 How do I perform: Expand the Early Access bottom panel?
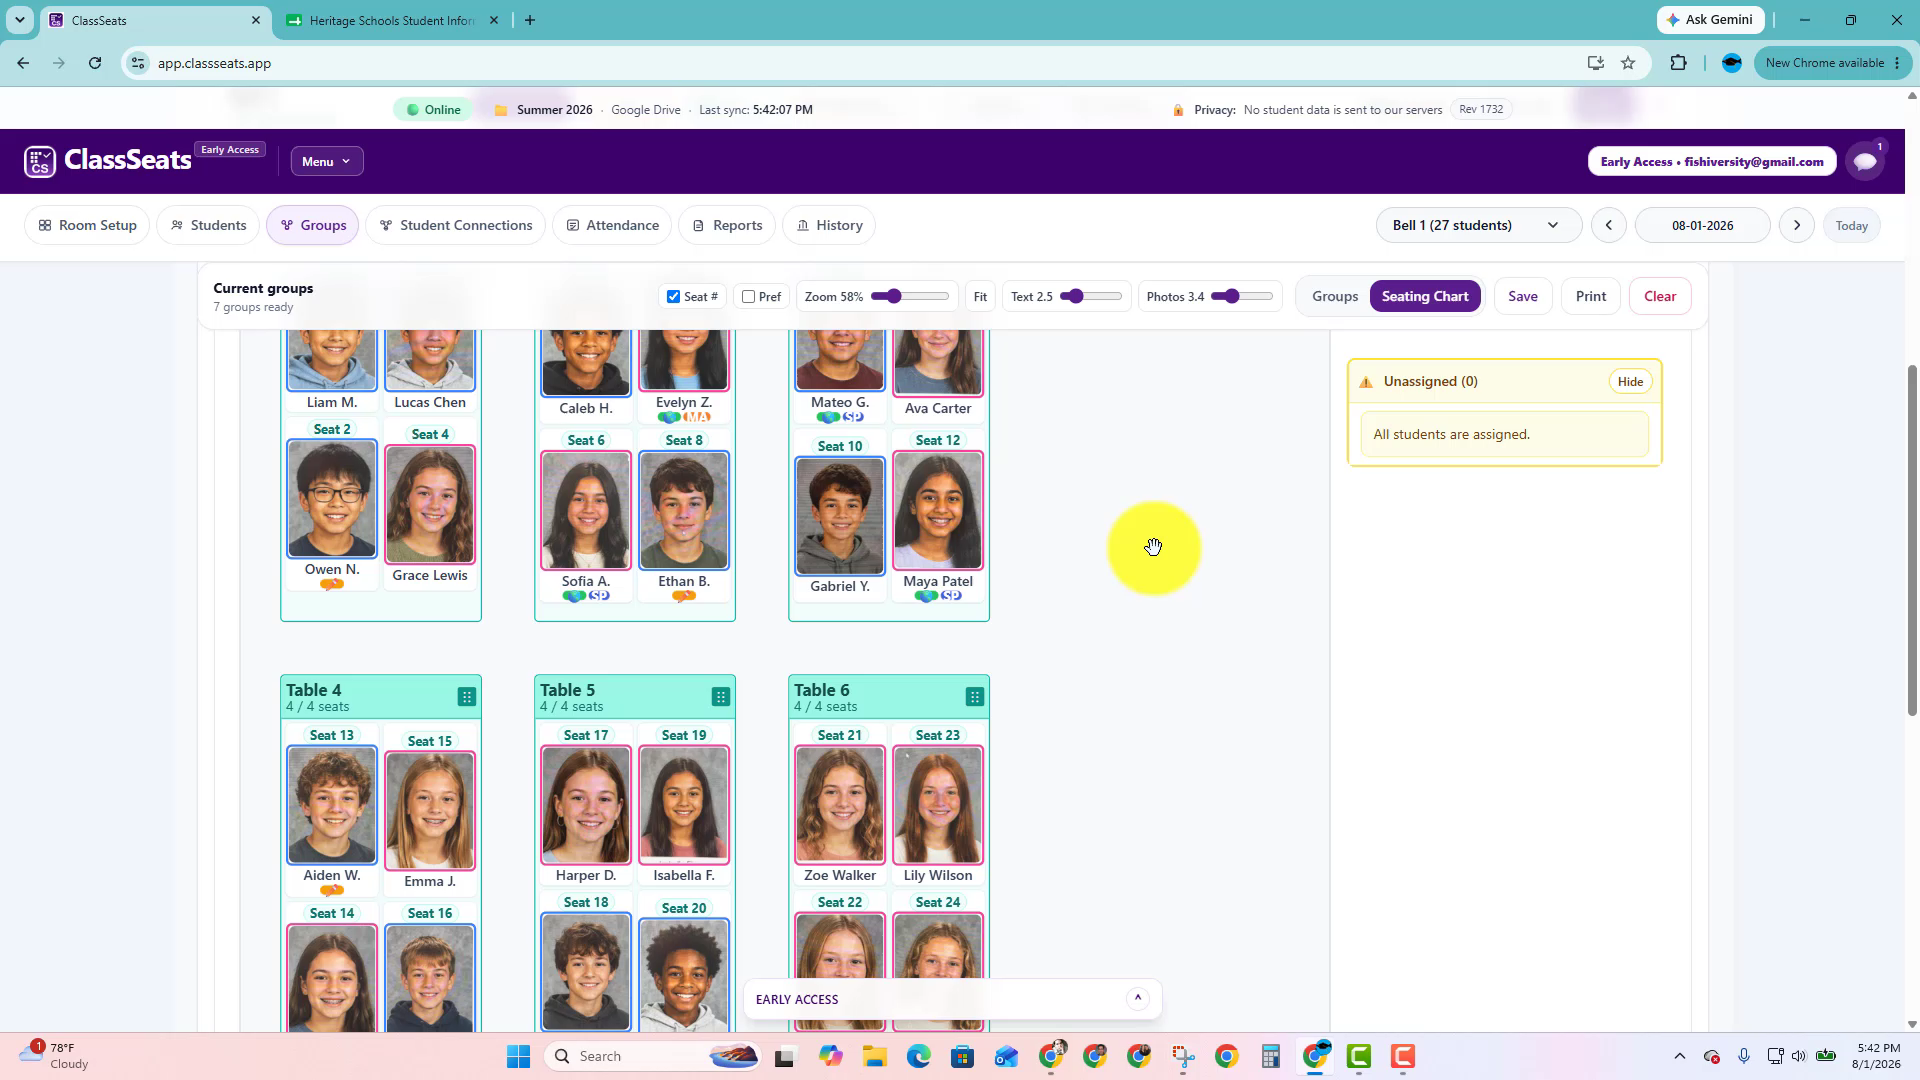(x=1138, y=998)
